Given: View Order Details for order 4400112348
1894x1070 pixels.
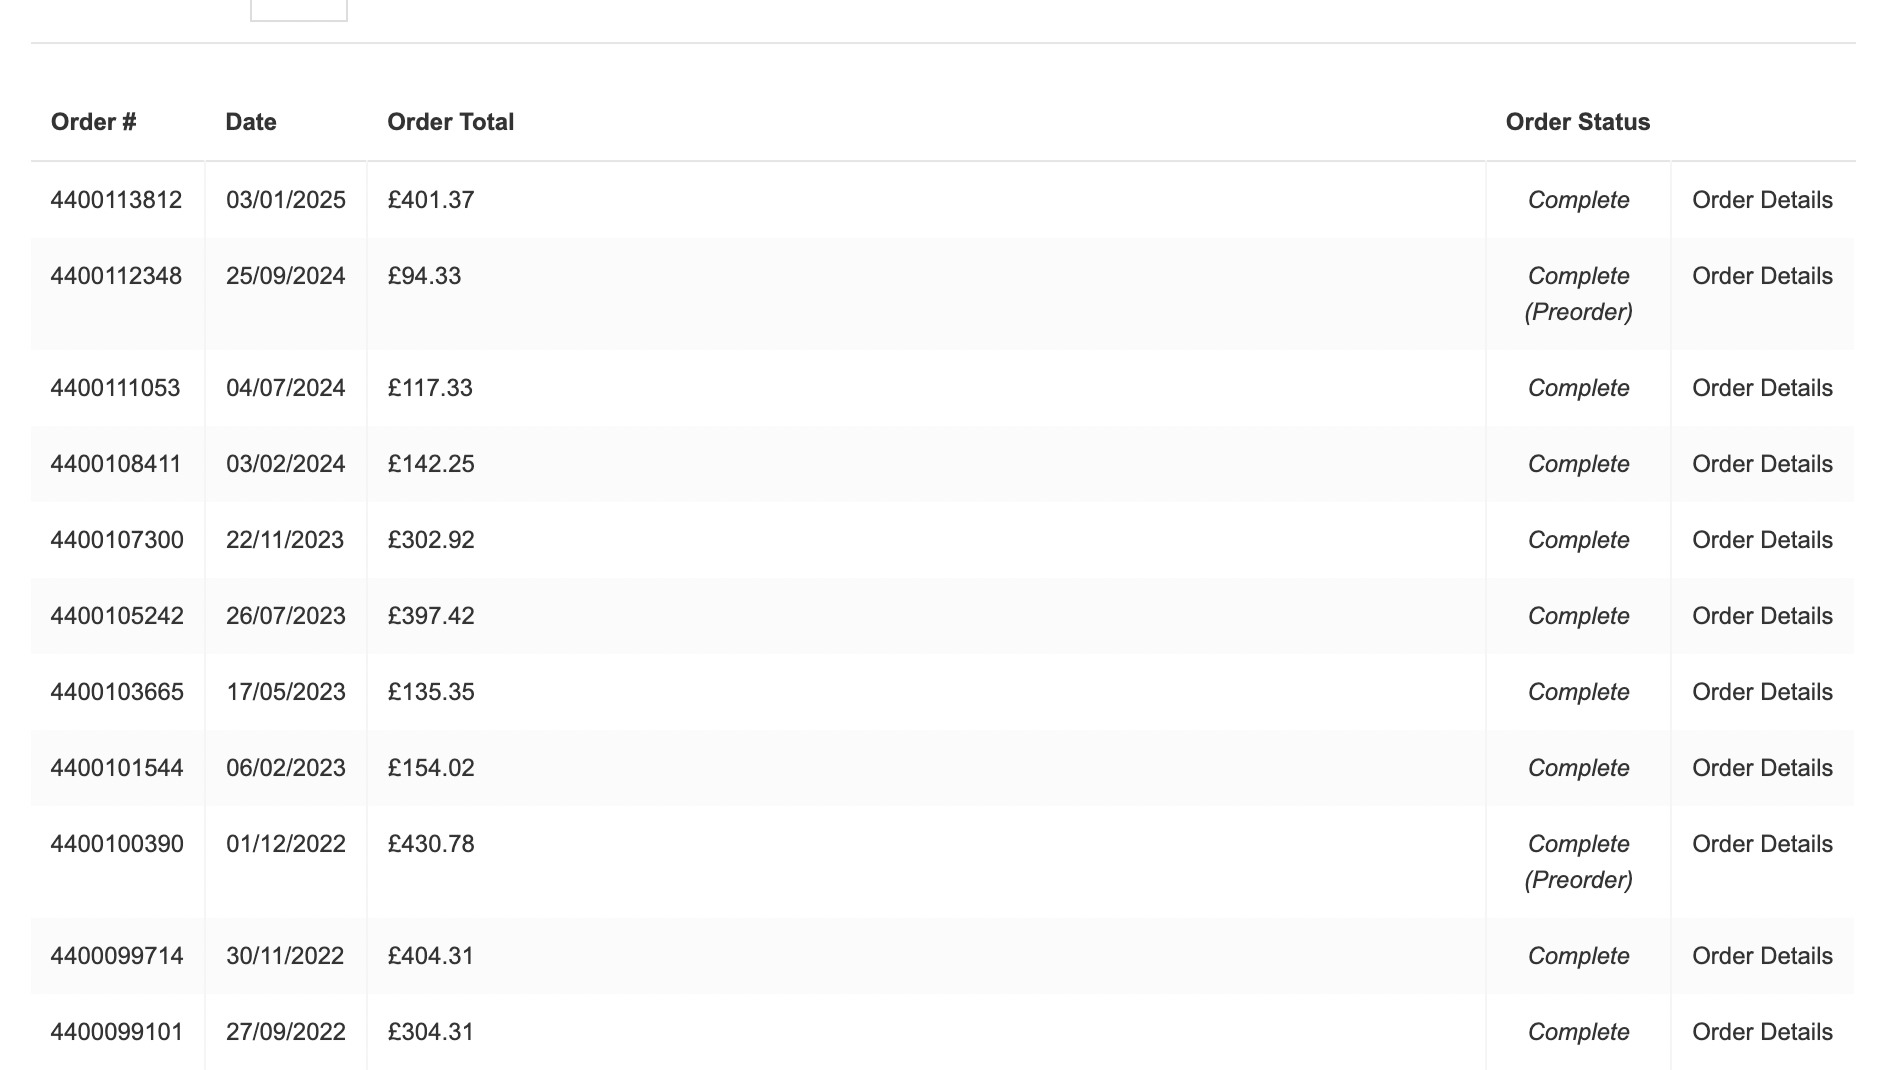Looking at the screenshot, I should 1761,276.
